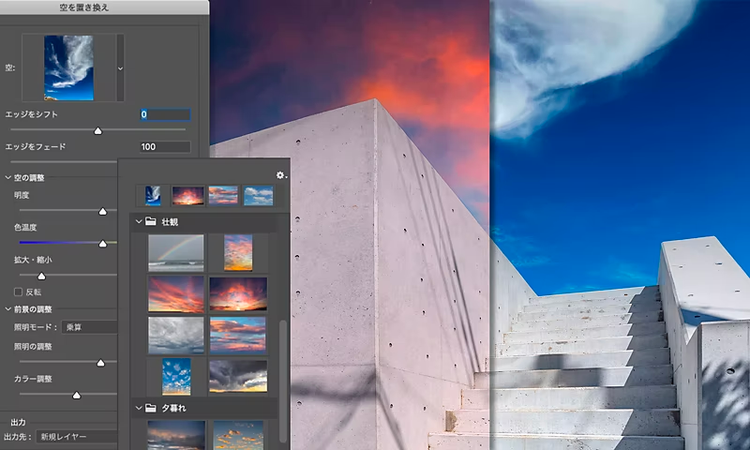Click the エッジをフェード value field showing 100
The height and width of the screenshot is (450, 750).
[x=165, y=147]
